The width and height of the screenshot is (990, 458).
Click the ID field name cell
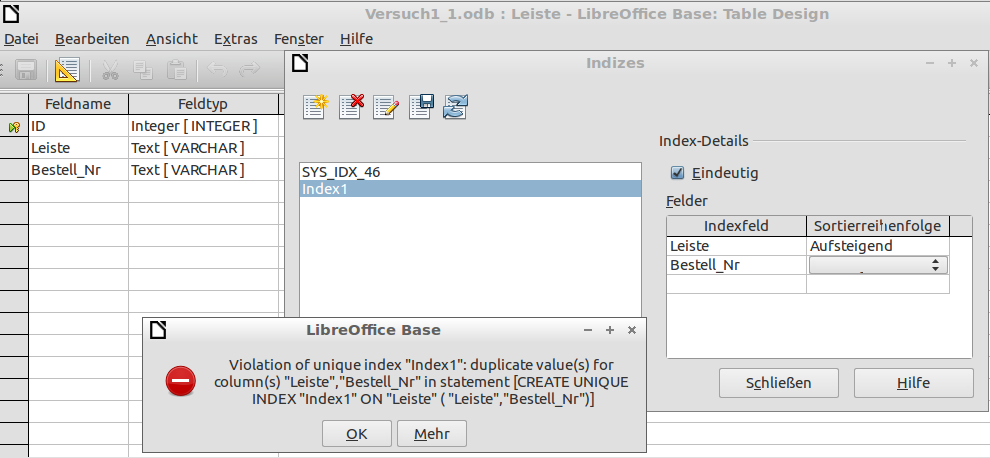78,127
